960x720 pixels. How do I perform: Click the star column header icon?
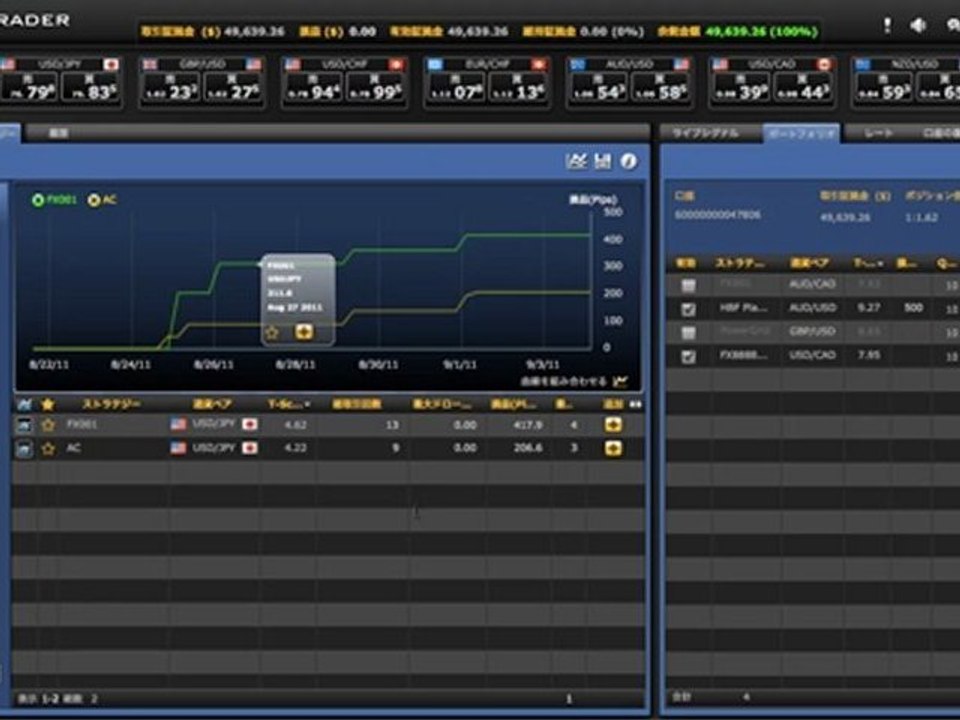coord(48,404)
